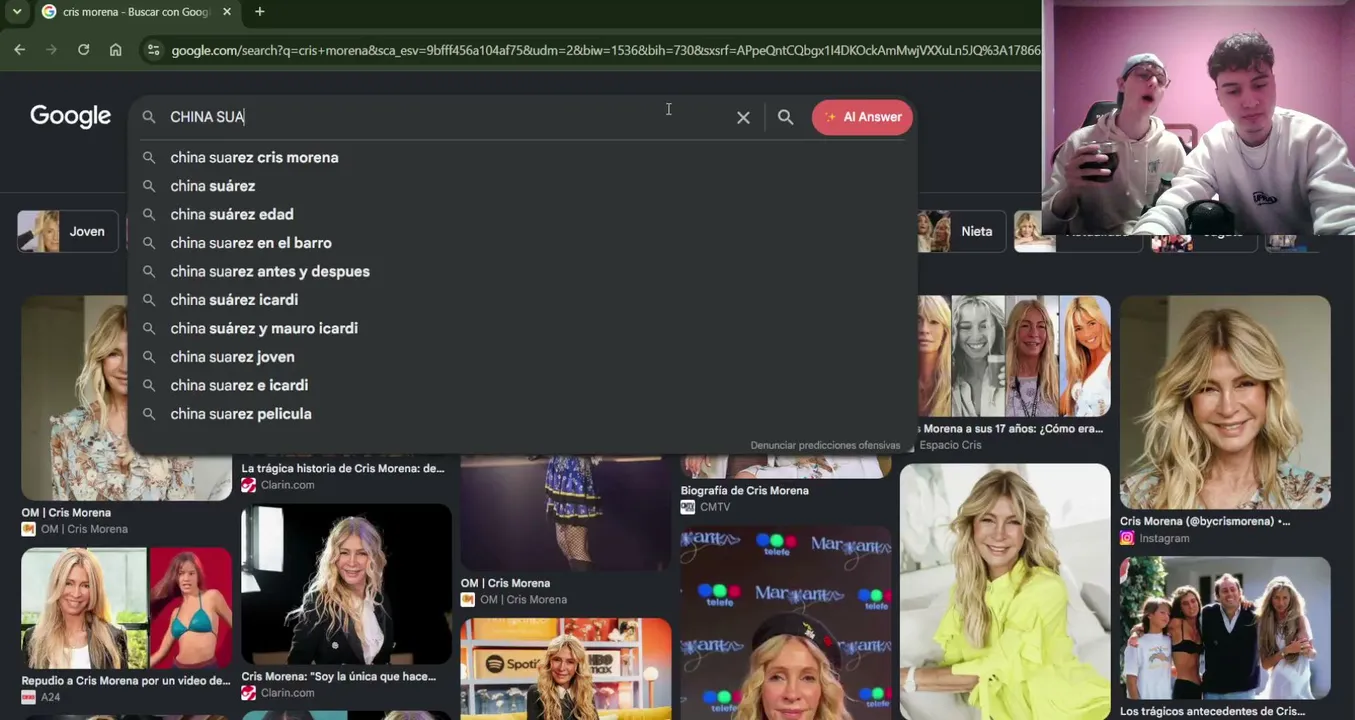Image resolution: width=1355 pixels, height=720 pixels.
Task: Open image of Cris Morena in yellow blouse
Action: 1005,591
